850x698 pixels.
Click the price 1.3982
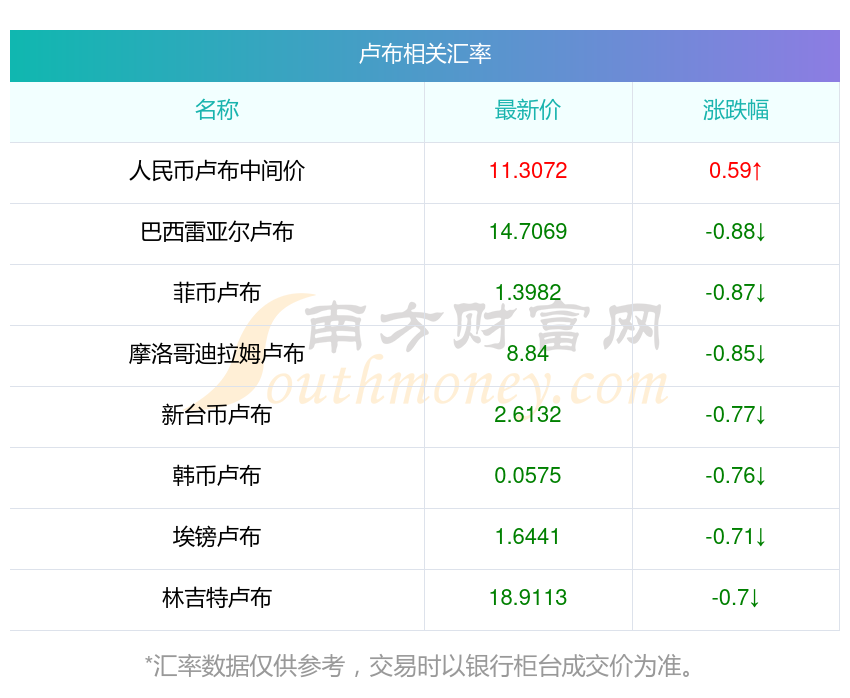click(x=528, y=293)
